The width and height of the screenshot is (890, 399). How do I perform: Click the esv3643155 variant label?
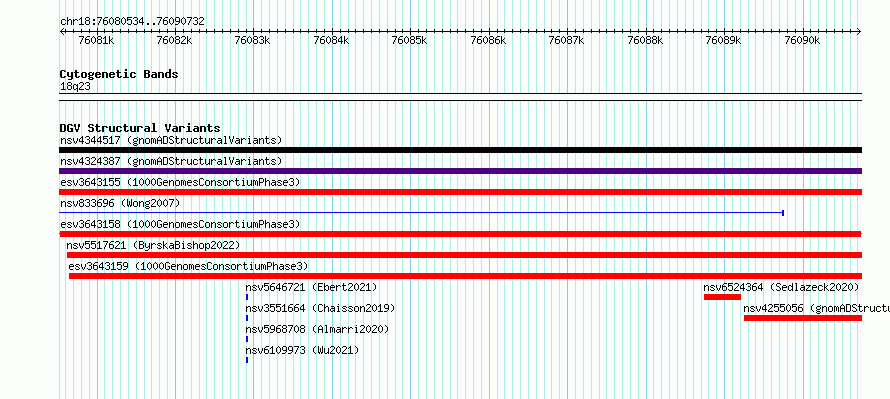tap(180, 182)
